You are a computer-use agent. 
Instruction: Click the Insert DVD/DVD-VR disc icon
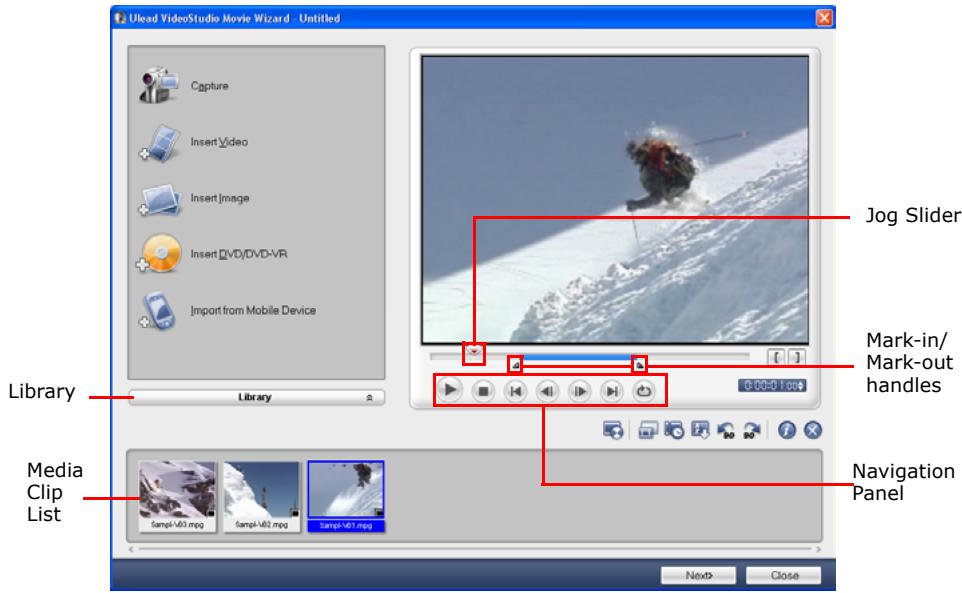tap(159, 253)
